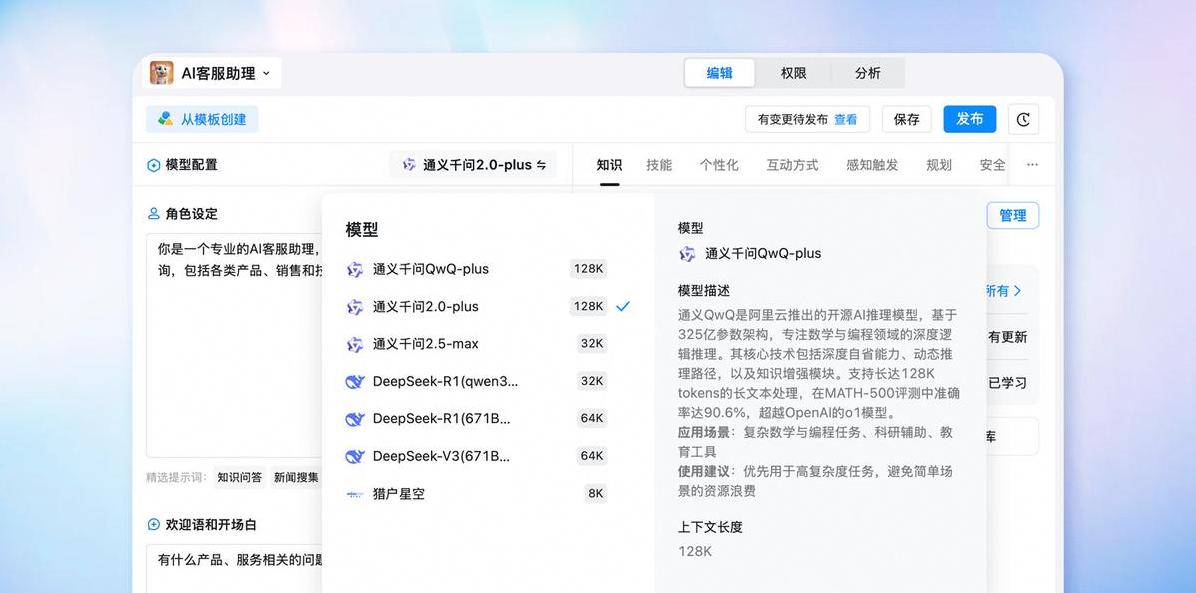
Task: Click the checkmark beside 通义千问2.0-plus
Action: pos(623,306)
